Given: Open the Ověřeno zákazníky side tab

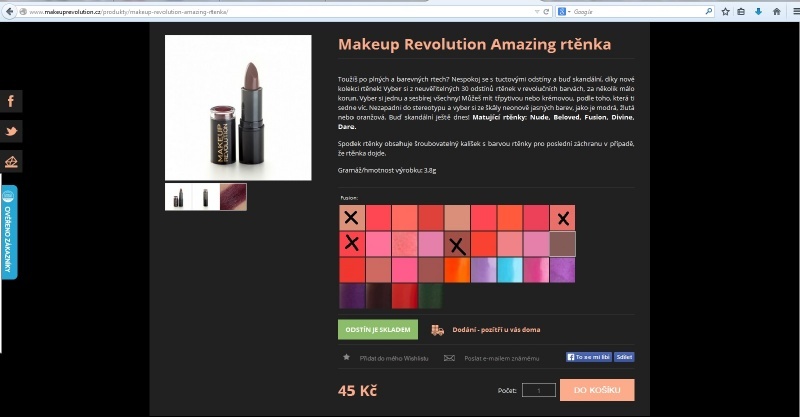Looking at the screenshot, I should point(9,232).
